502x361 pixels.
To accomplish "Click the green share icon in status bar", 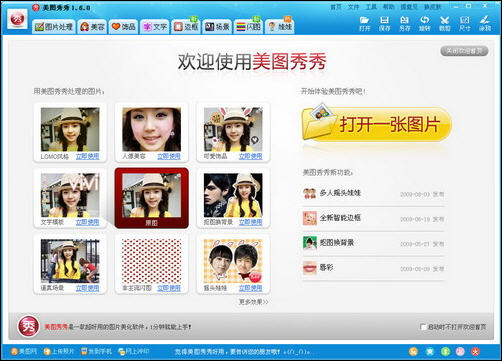I will (x=445, y=351).
